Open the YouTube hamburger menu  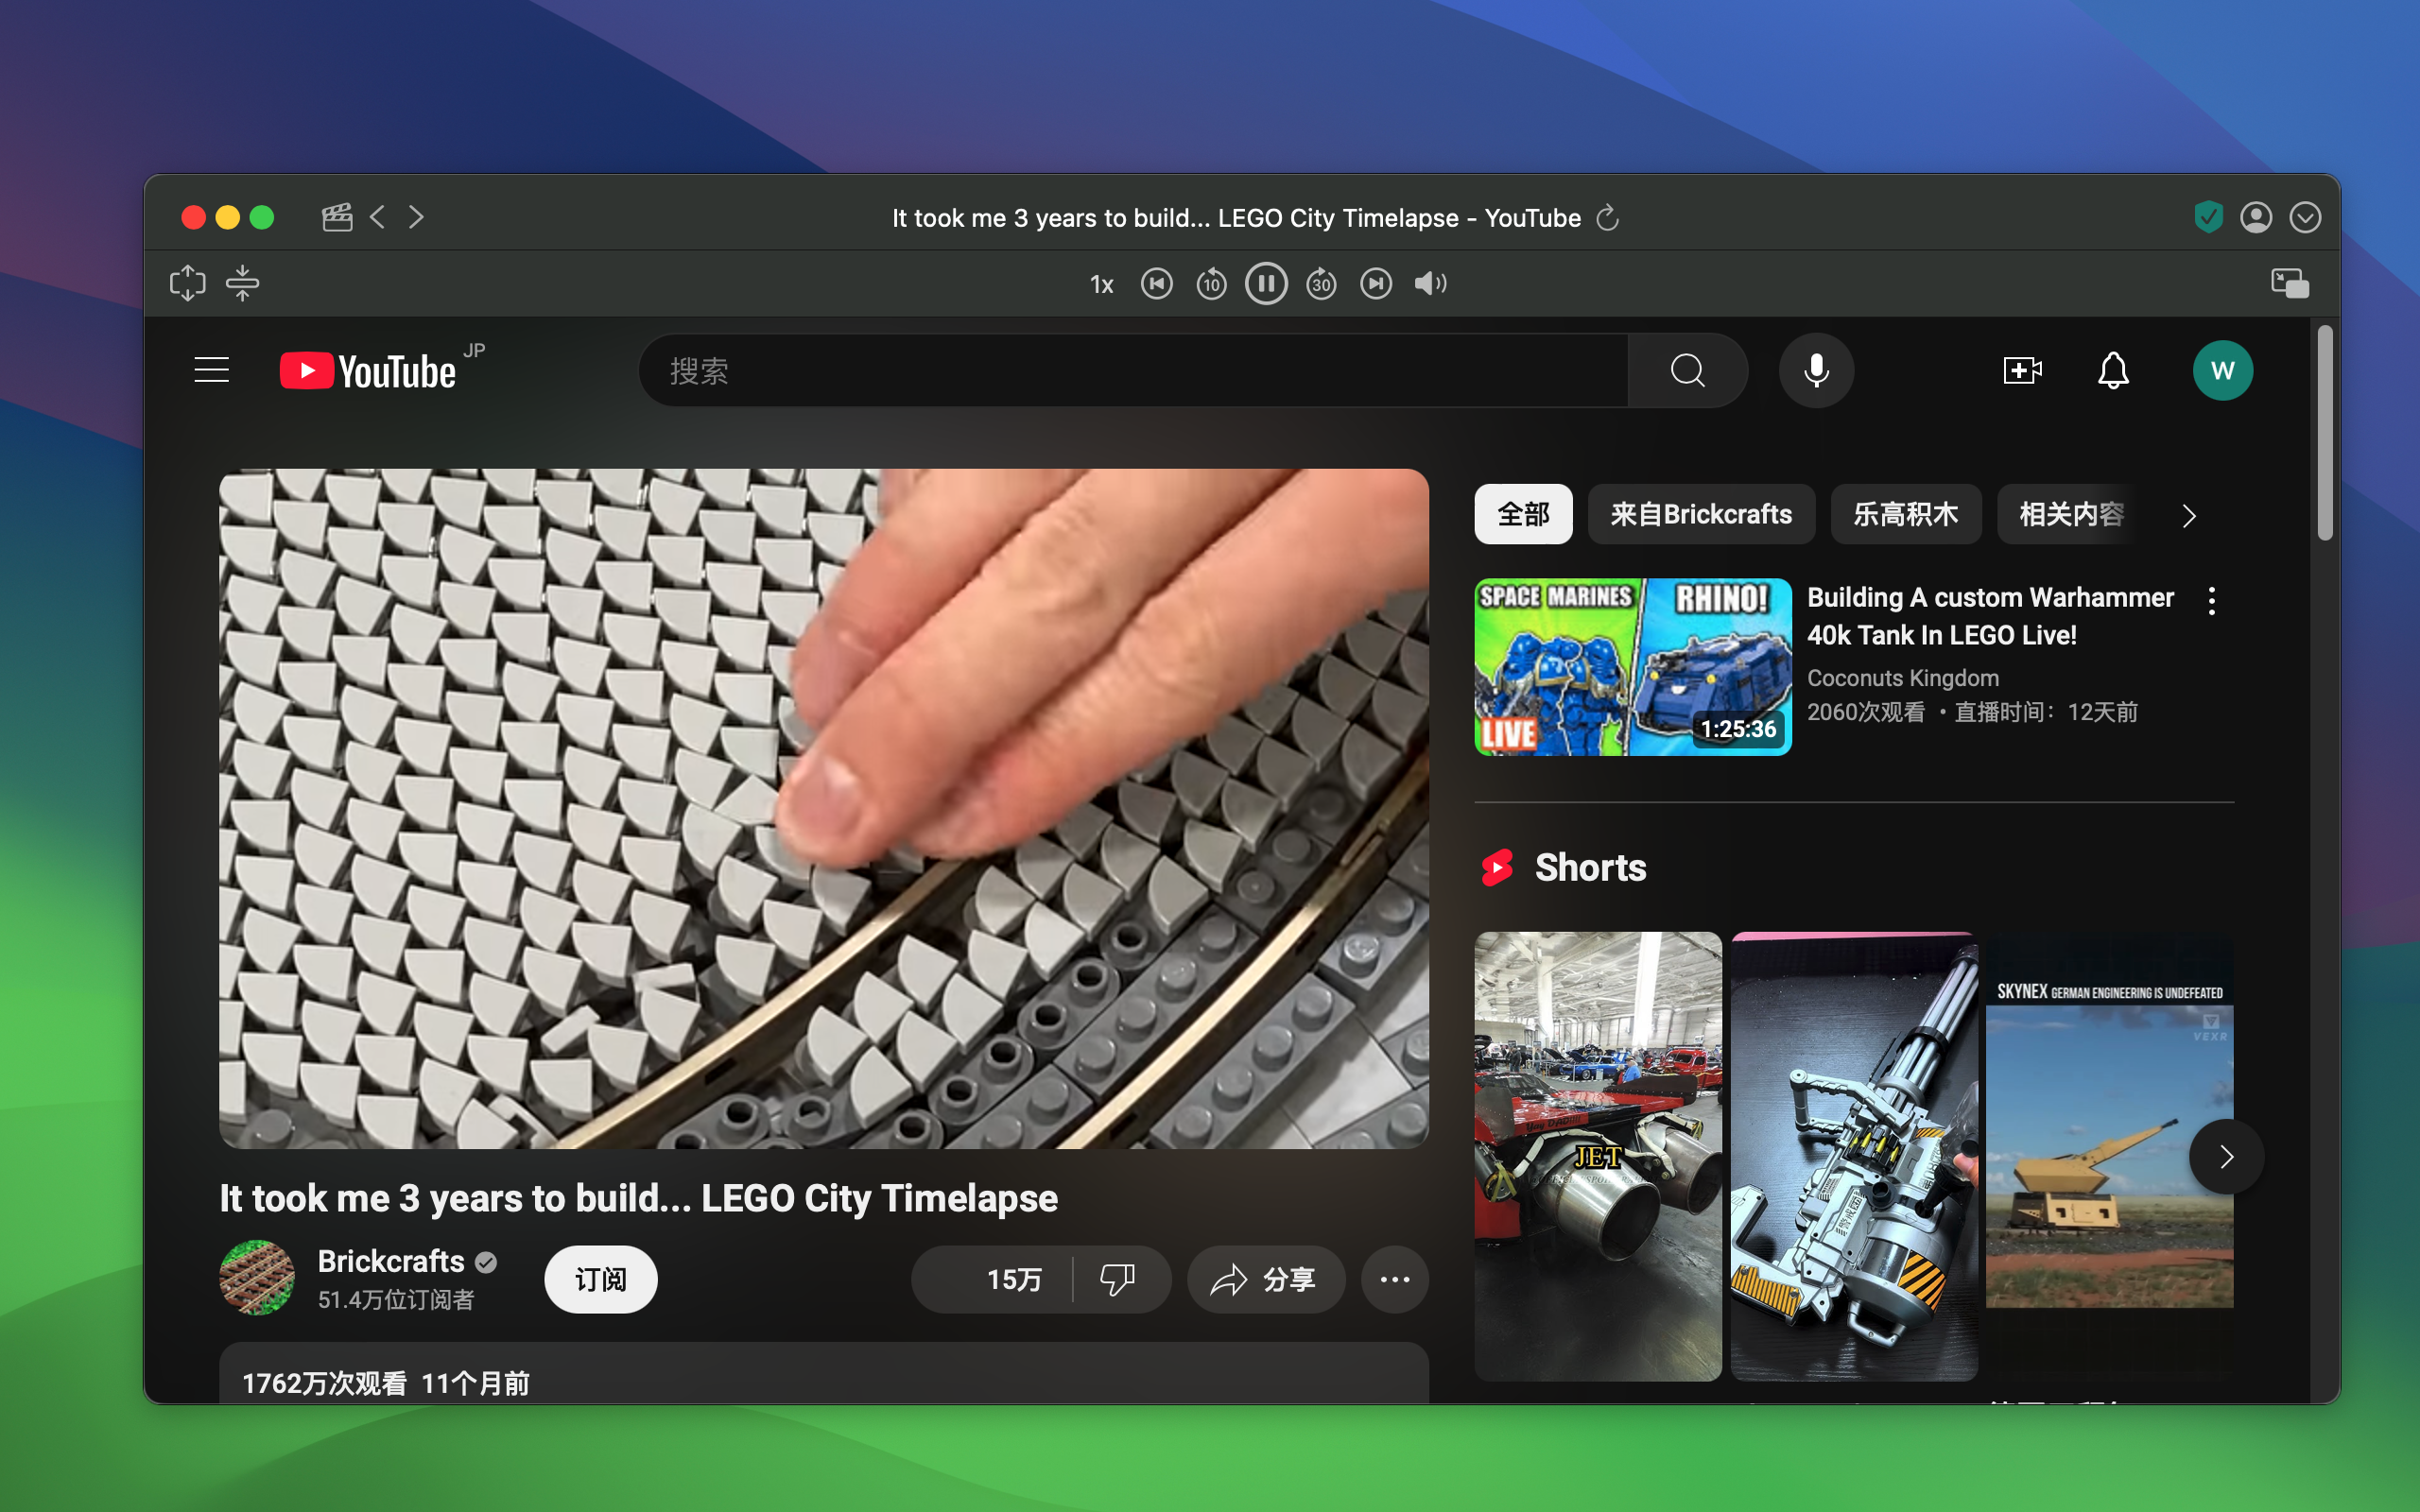click(211, 370)
